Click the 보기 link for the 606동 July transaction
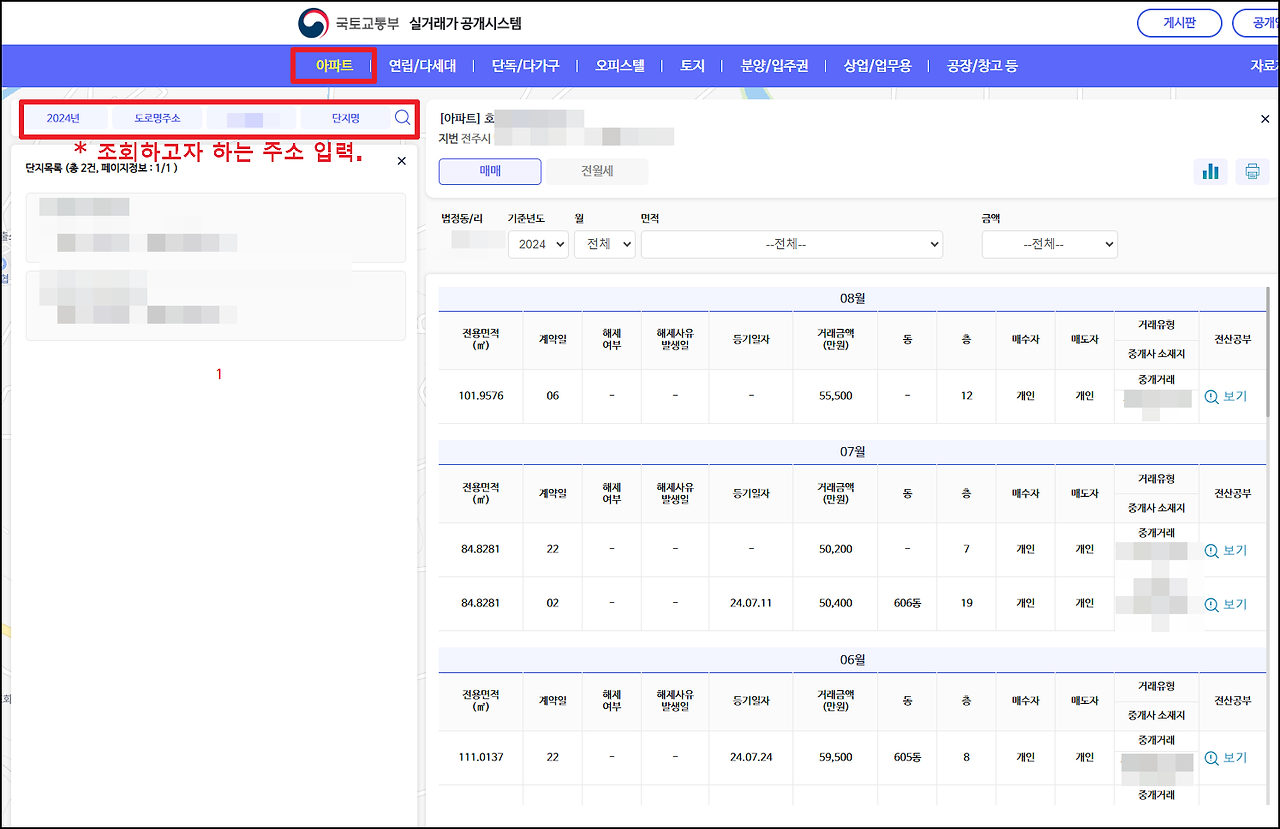The image size is (1280, 829). (1225, 603)
